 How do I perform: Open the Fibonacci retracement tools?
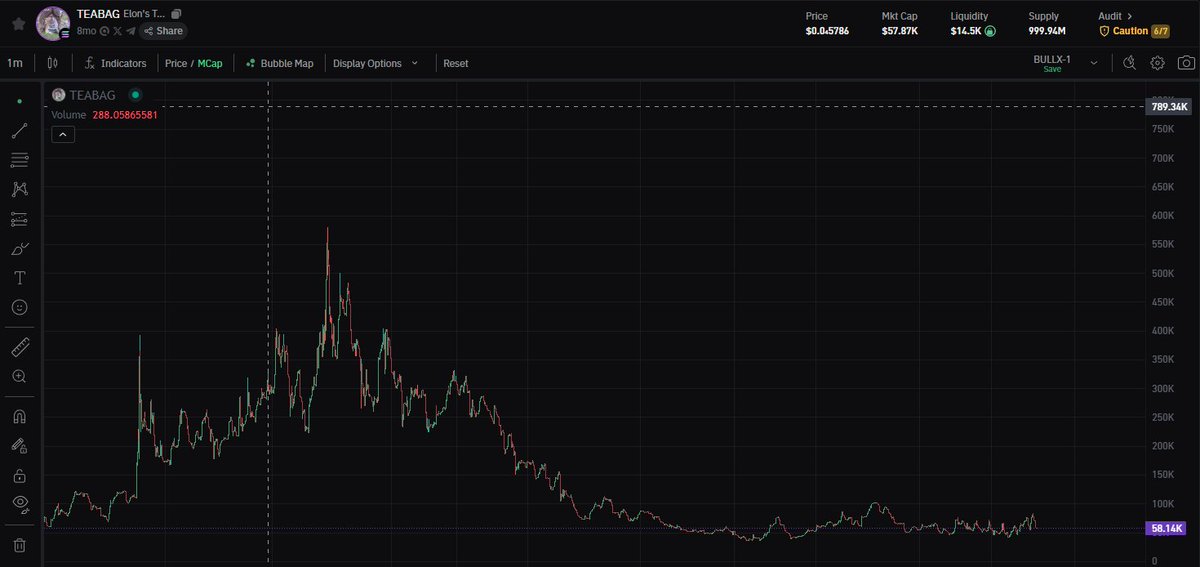[20, 160]
